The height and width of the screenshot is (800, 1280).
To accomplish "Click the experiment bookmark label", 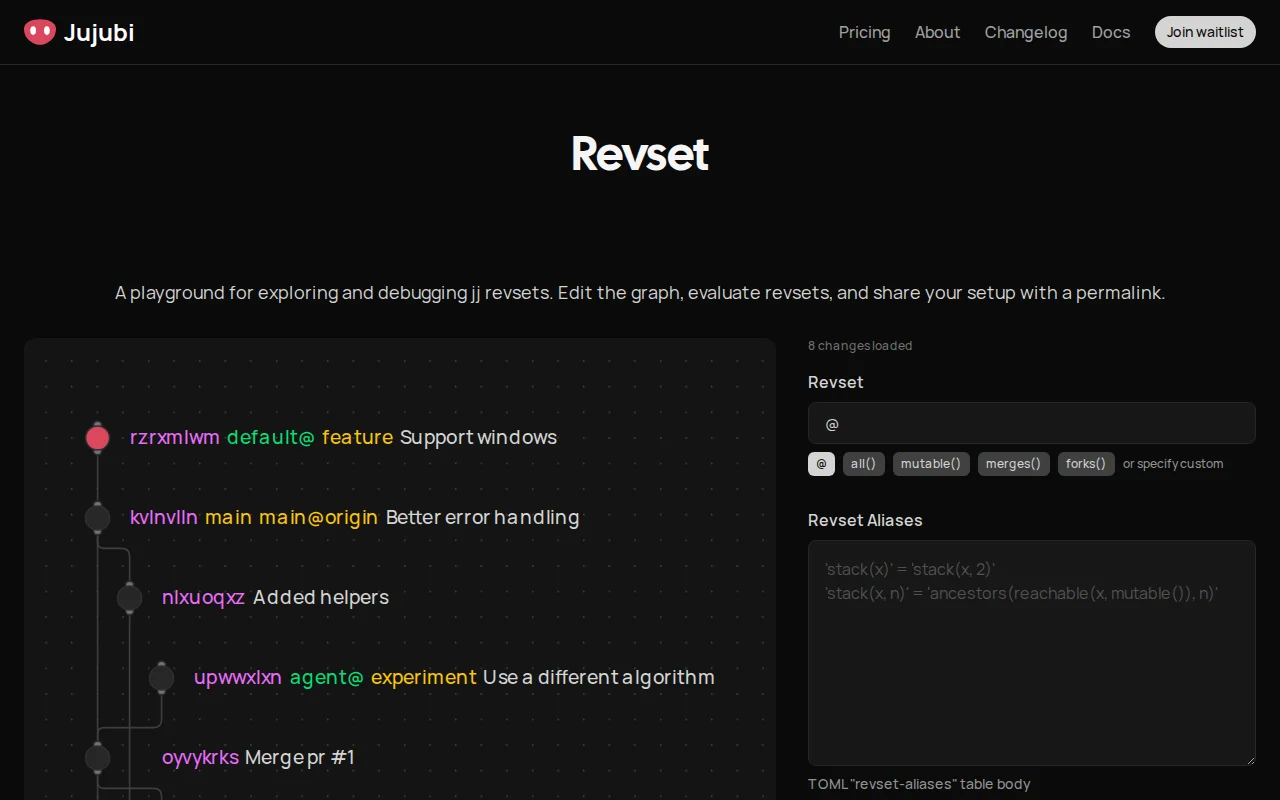I will [424, 677].
